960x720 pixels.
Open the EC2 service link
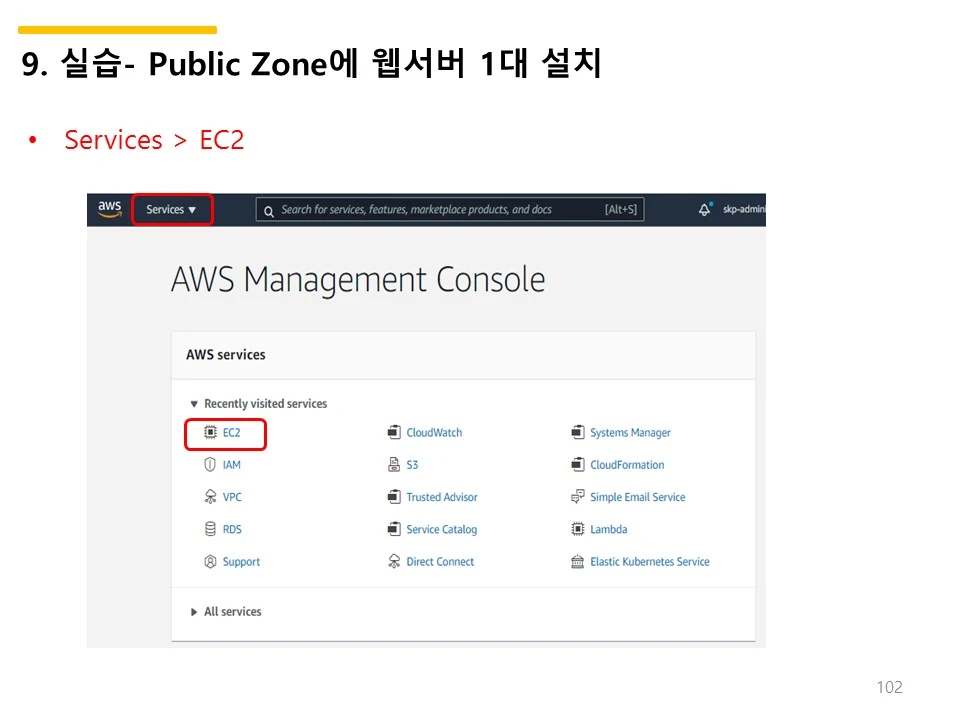coord(231,433)
